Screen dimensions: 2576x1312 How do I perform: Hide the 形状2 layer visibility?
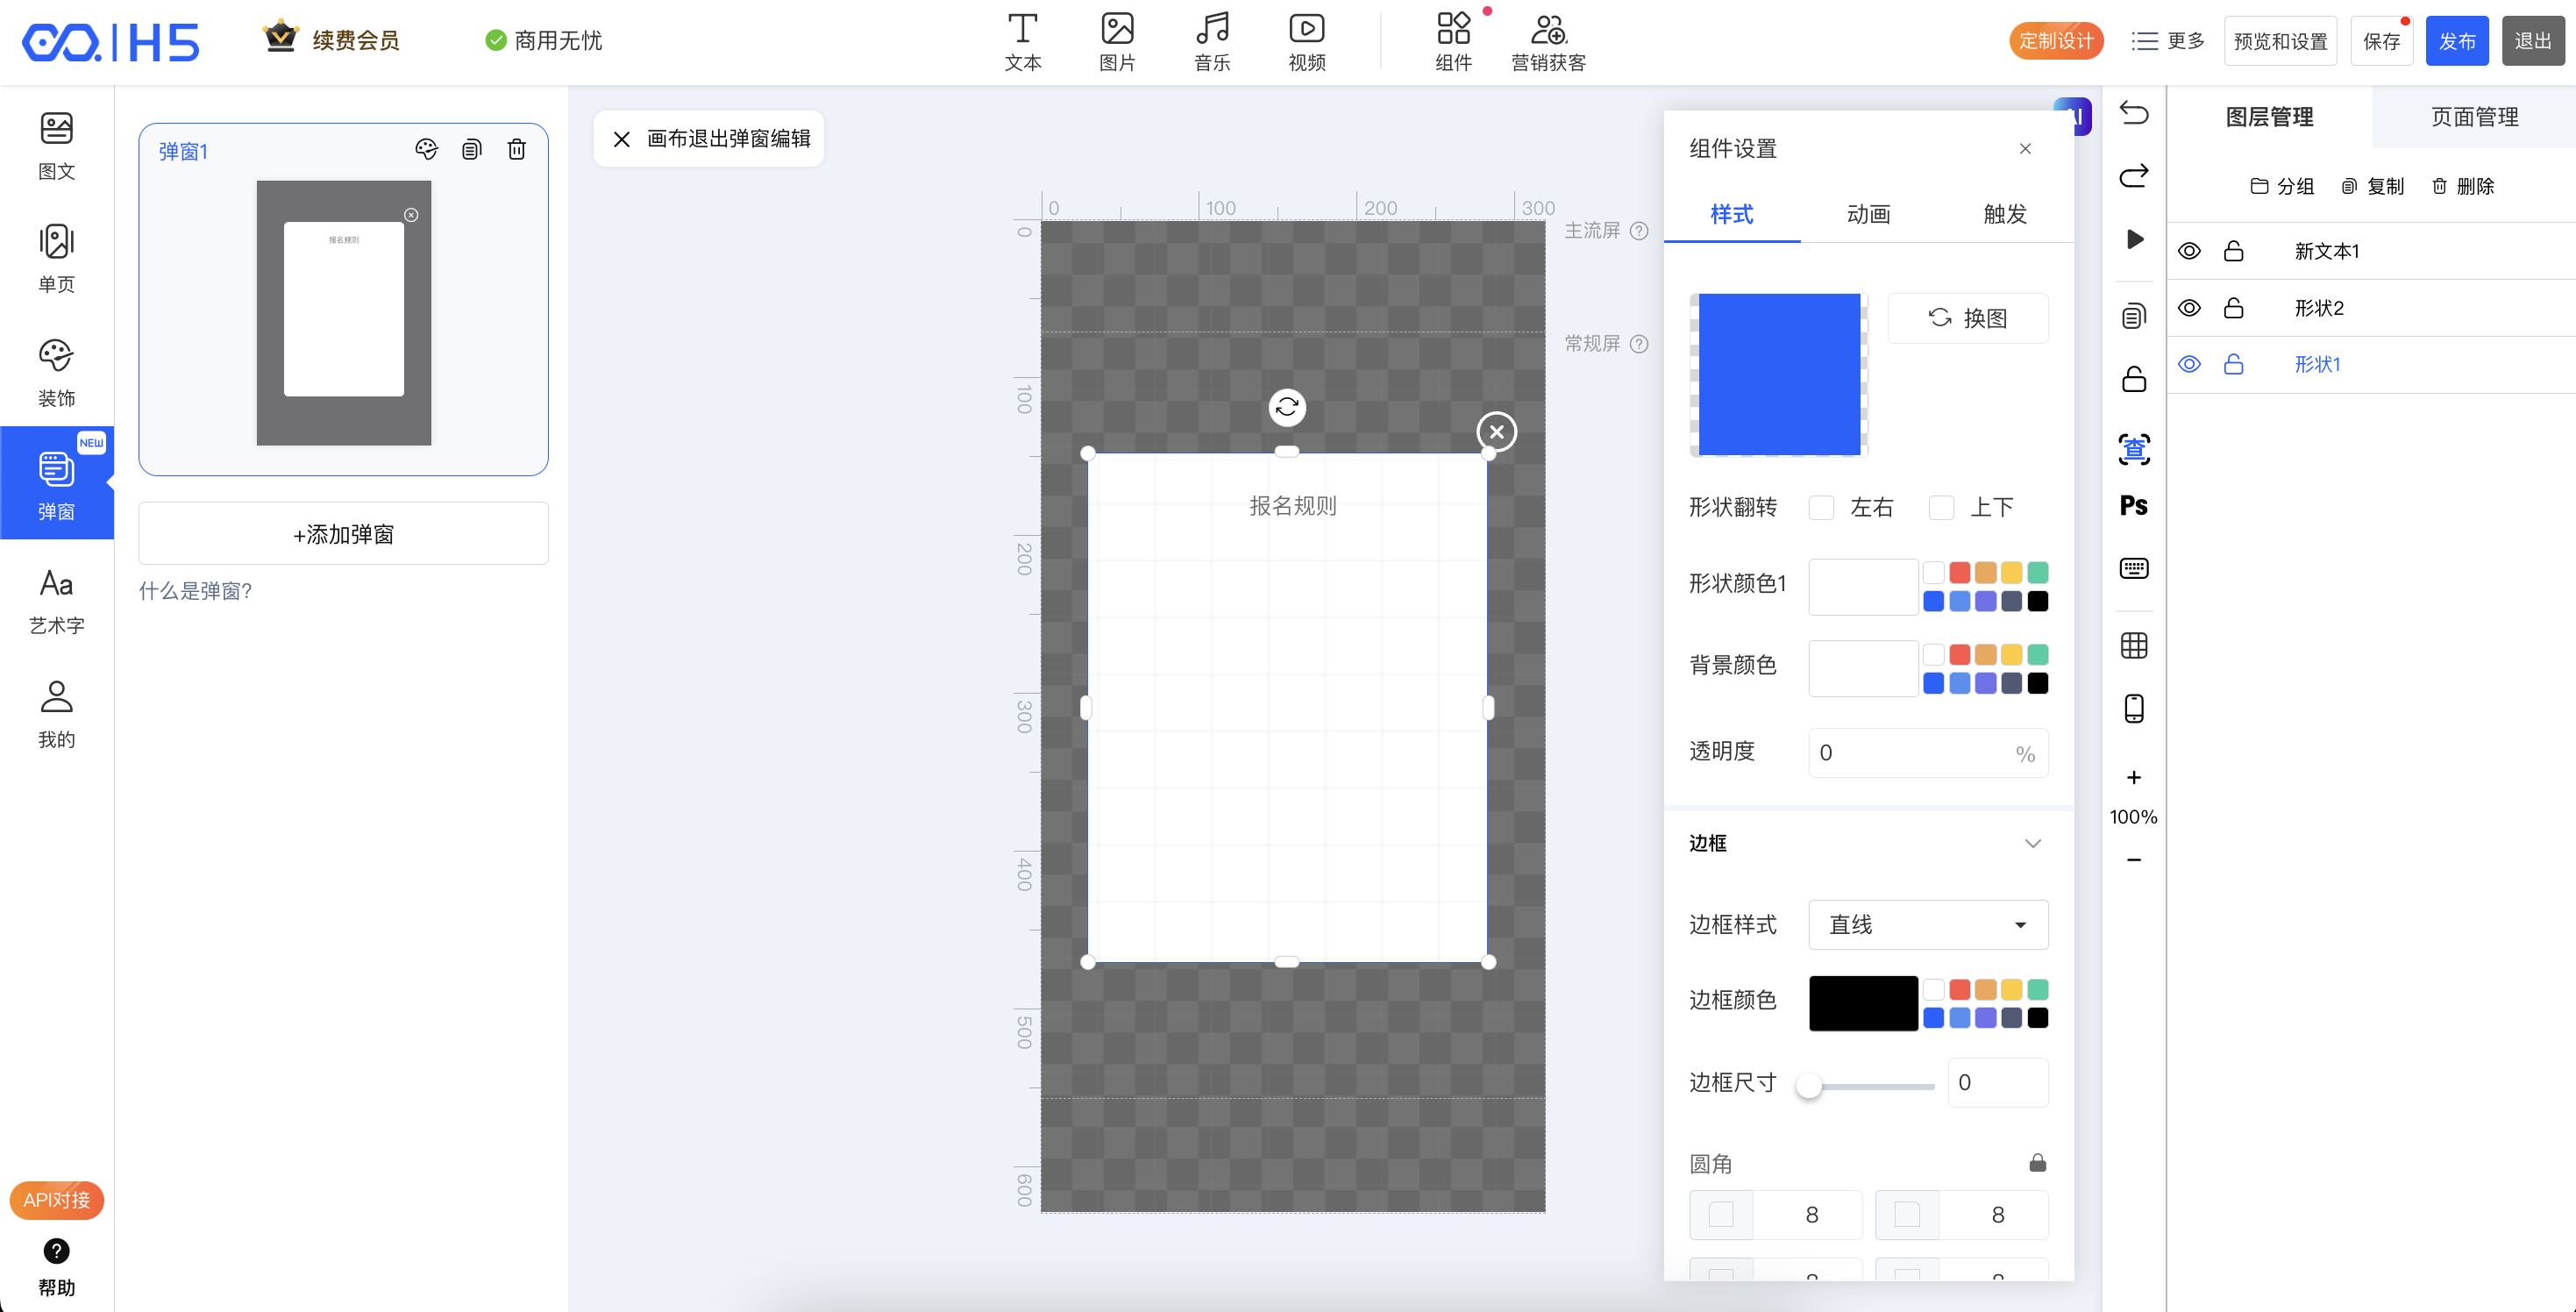coord(2189,308)
